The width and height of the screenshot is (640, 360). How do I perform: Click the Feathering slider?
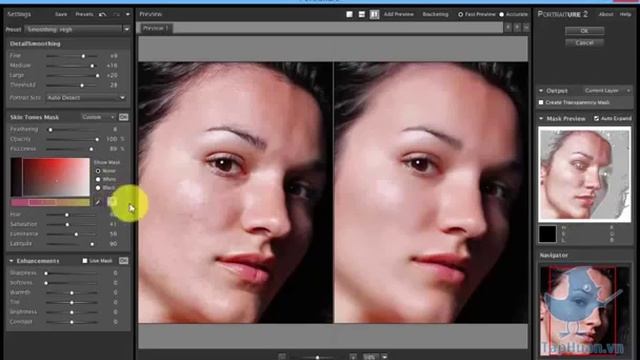pyautogui.click(x=72, y=130)
